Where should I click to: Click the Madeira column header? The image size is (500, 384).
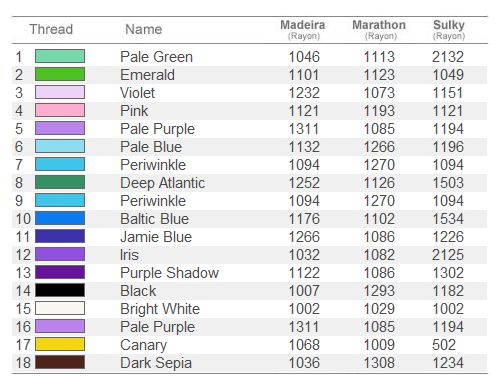pyautogui.click(x=303, y=29)
